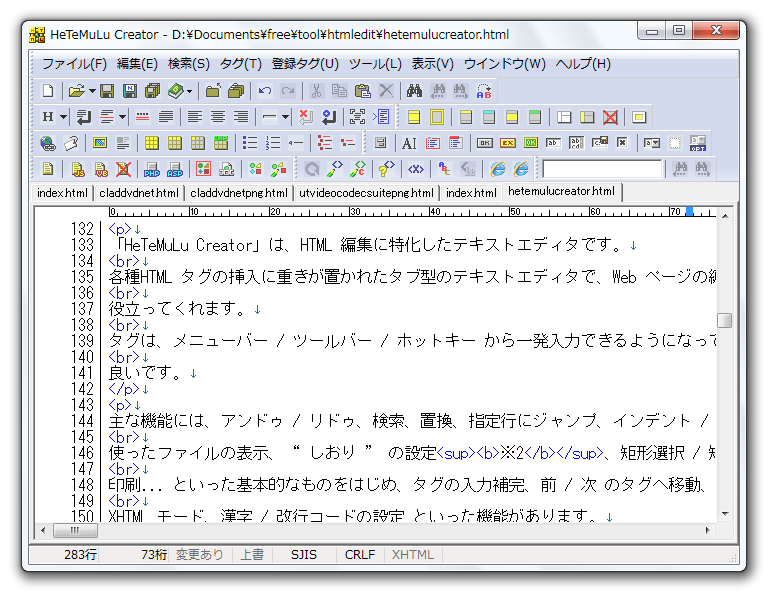Click the horizontal scrollbar thumb
Screen dimensions: 768x595
pyautogui.click(x=75, y=530)
